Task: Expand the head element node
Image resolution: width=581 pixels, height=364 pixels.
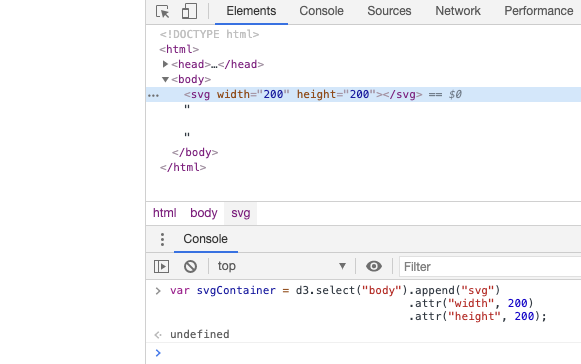Action: 165,64
